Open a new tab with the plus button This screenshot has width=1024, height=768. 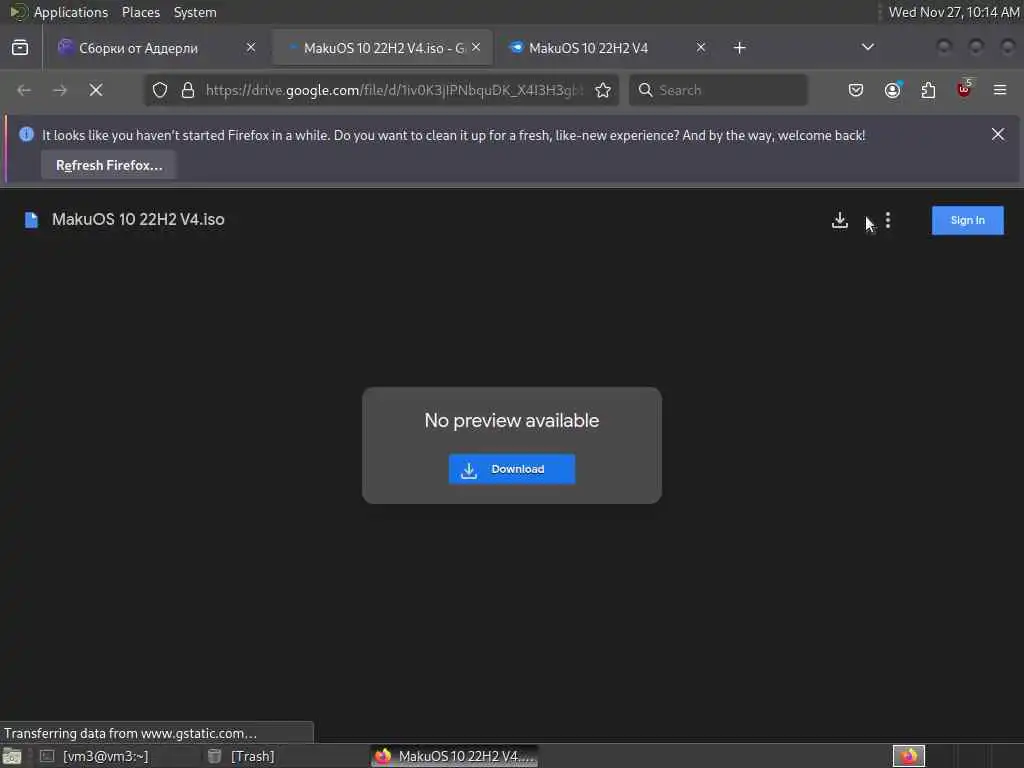[739, 48]
